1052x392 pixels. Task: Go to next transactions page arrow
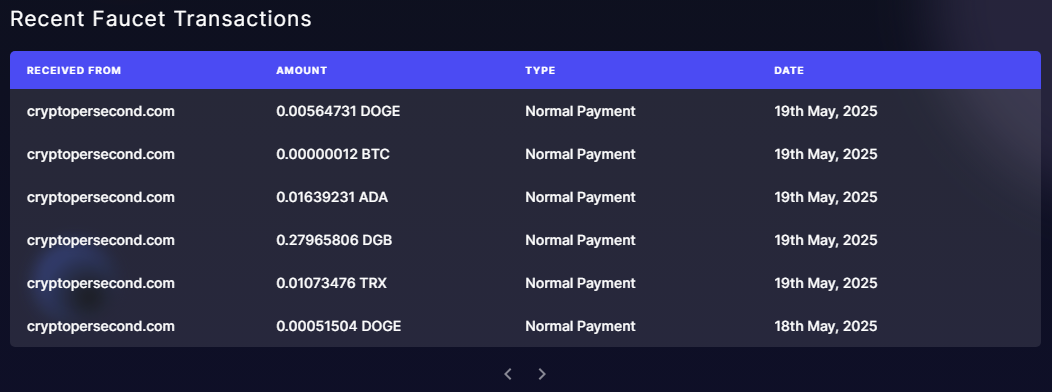tap(542, 374)
